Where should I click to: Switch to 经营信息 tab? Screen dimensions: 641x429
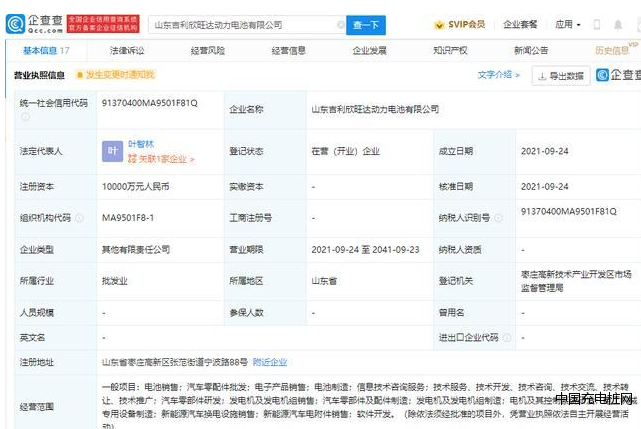(x=289, y=51)
